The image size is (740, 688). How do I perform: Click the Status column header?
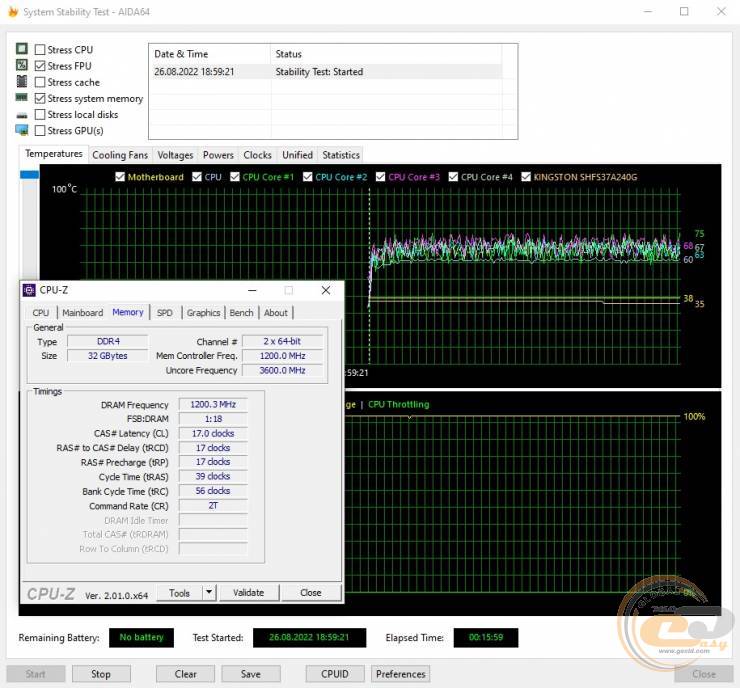pos(386,54)
